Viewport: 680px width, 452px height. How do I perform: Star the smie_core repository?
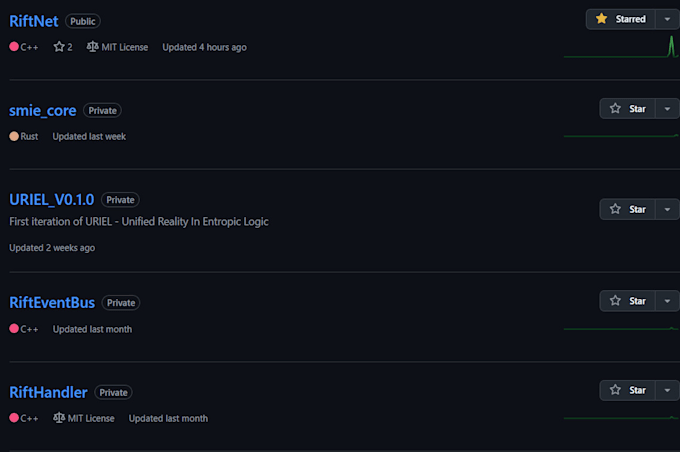click(627, 109)
